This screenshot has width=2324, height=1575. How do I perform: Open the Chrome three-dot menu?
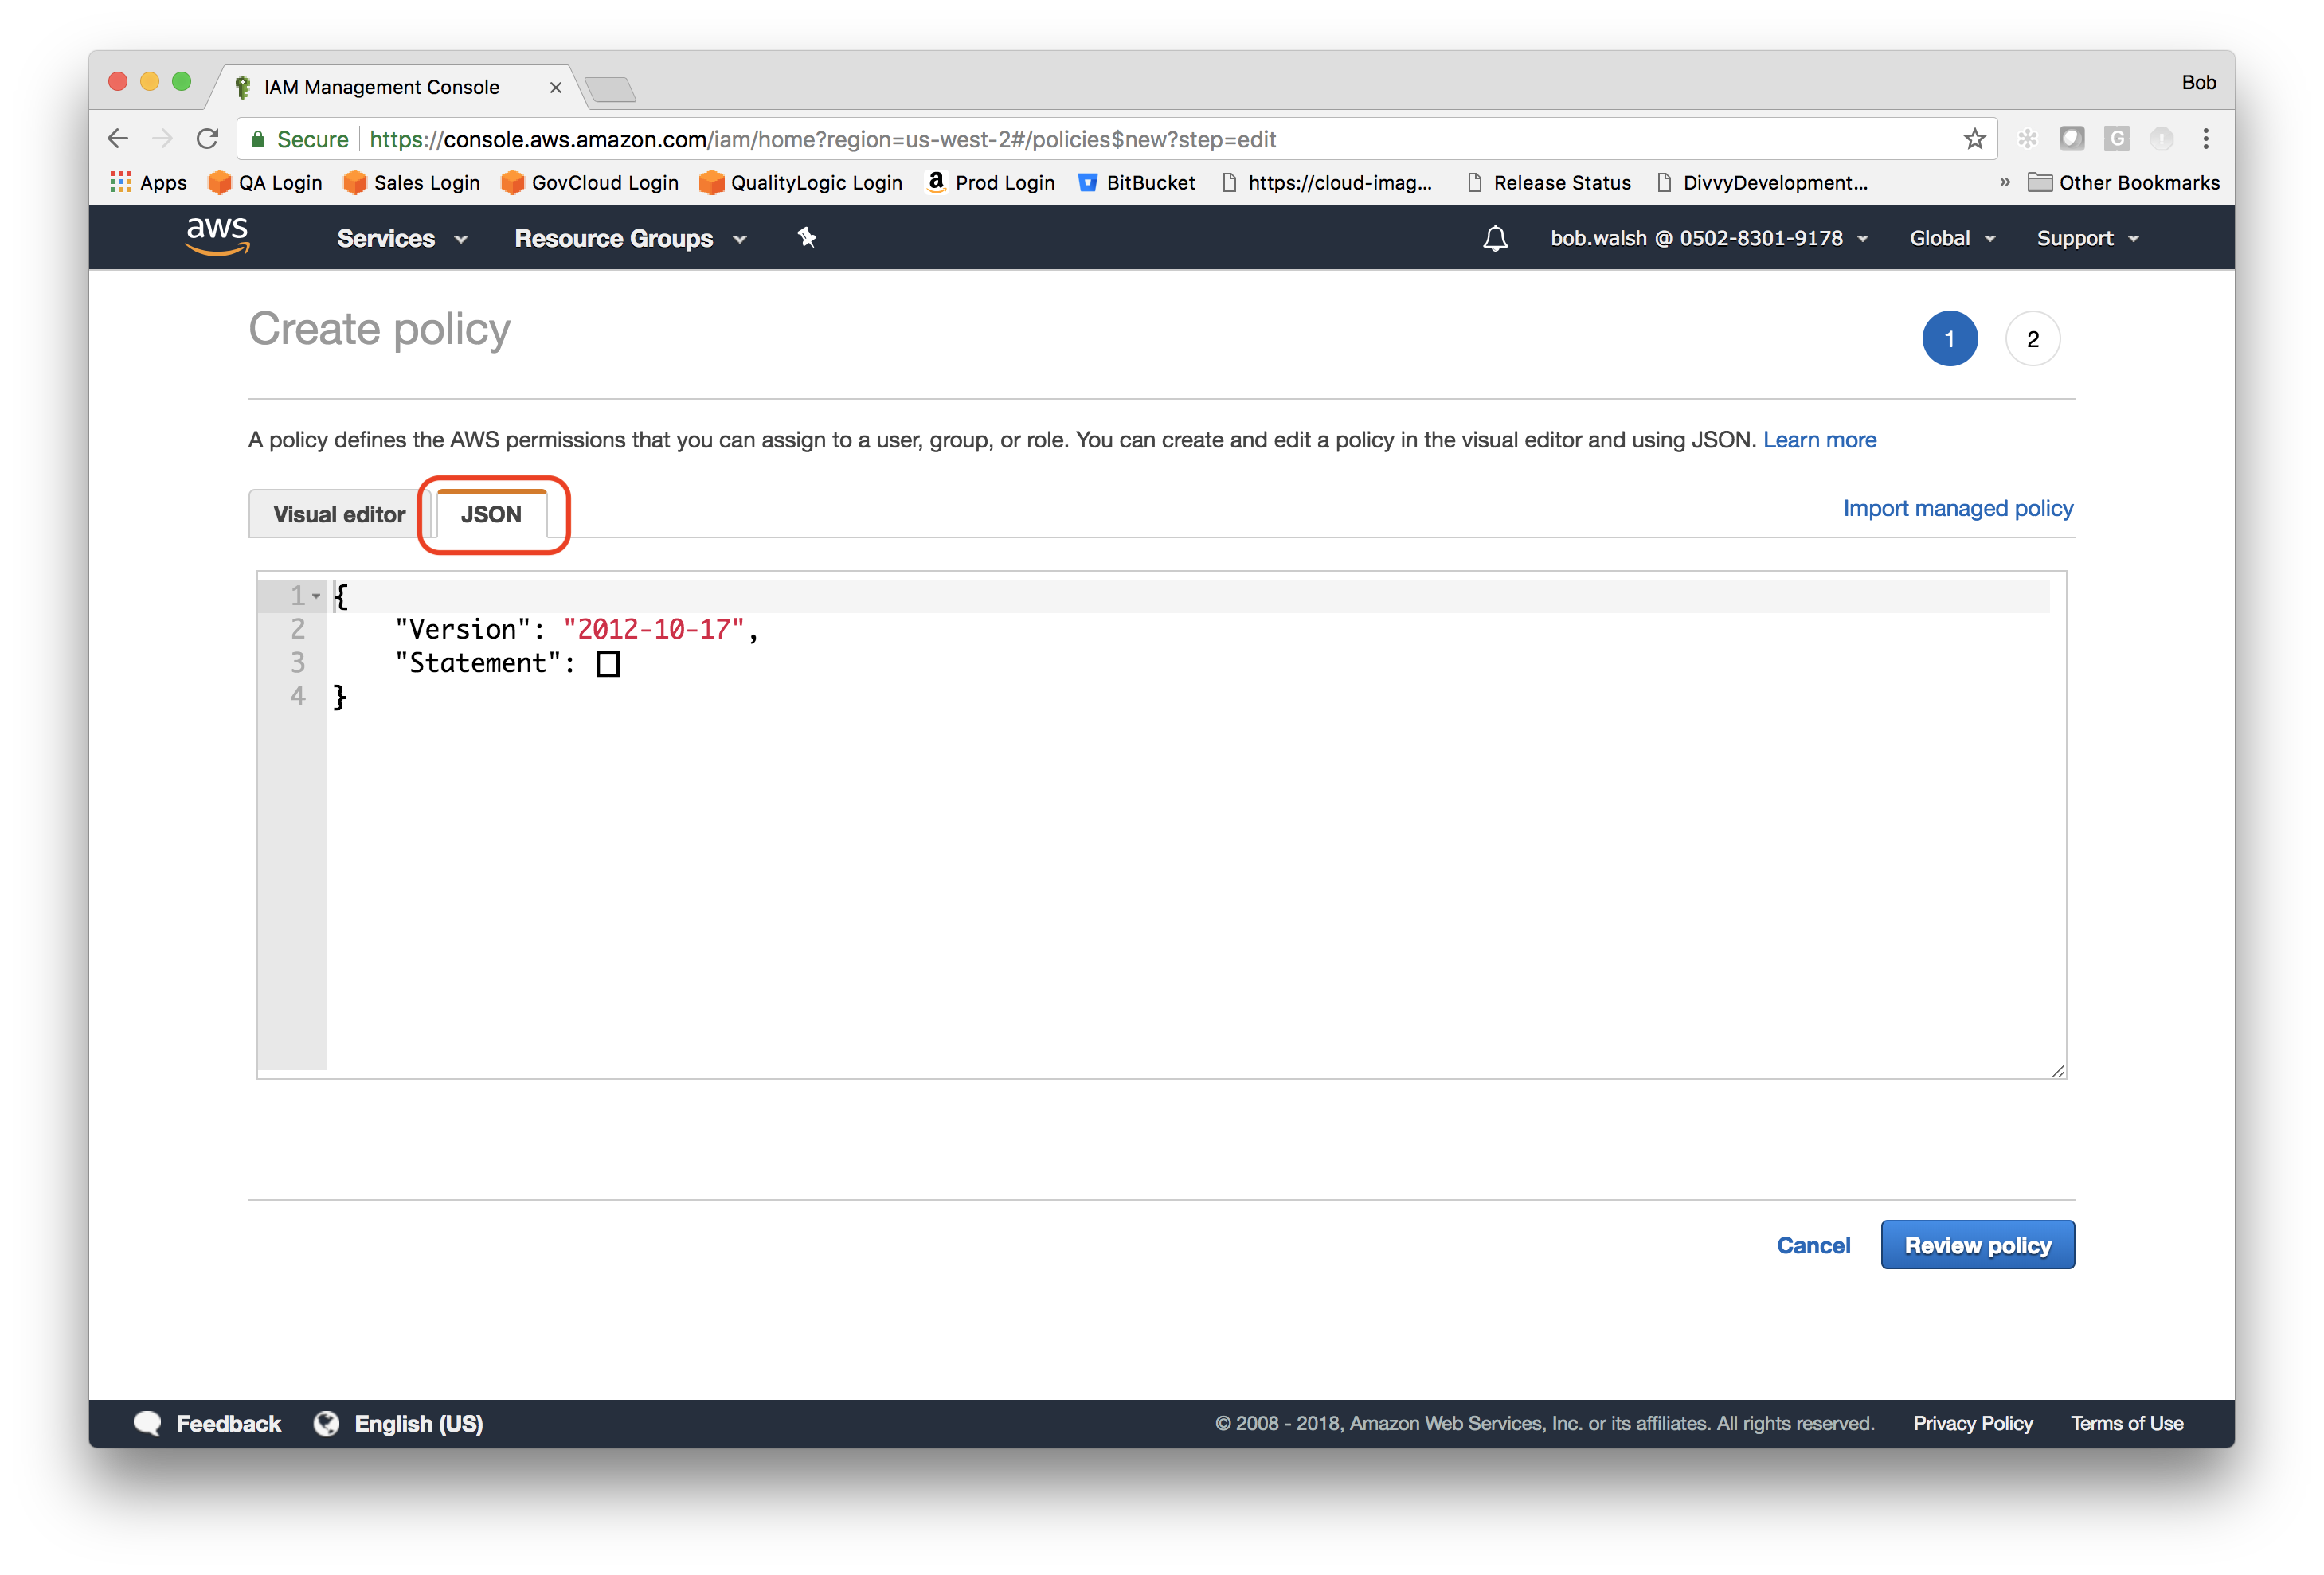2205,139
